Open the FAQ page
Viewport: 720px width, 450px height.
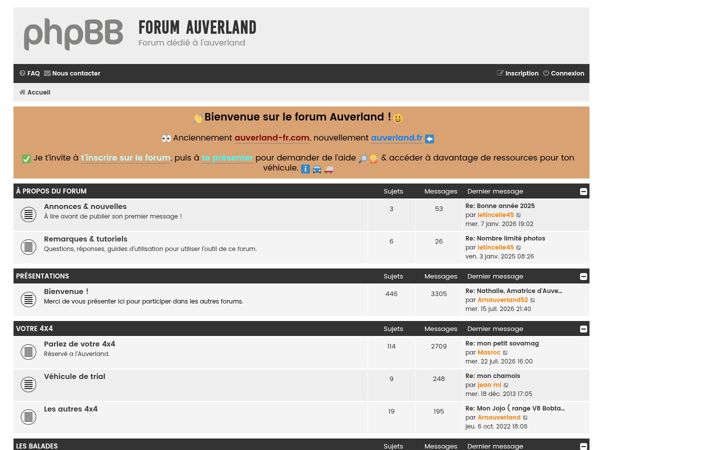30,73
